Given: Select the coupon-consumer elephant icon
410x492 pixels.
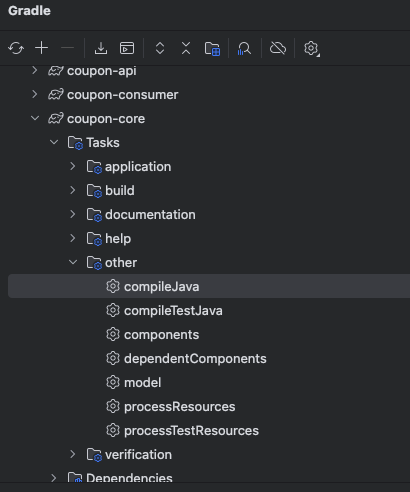Looking at the screenshot, I should click(x=56, y=95).
